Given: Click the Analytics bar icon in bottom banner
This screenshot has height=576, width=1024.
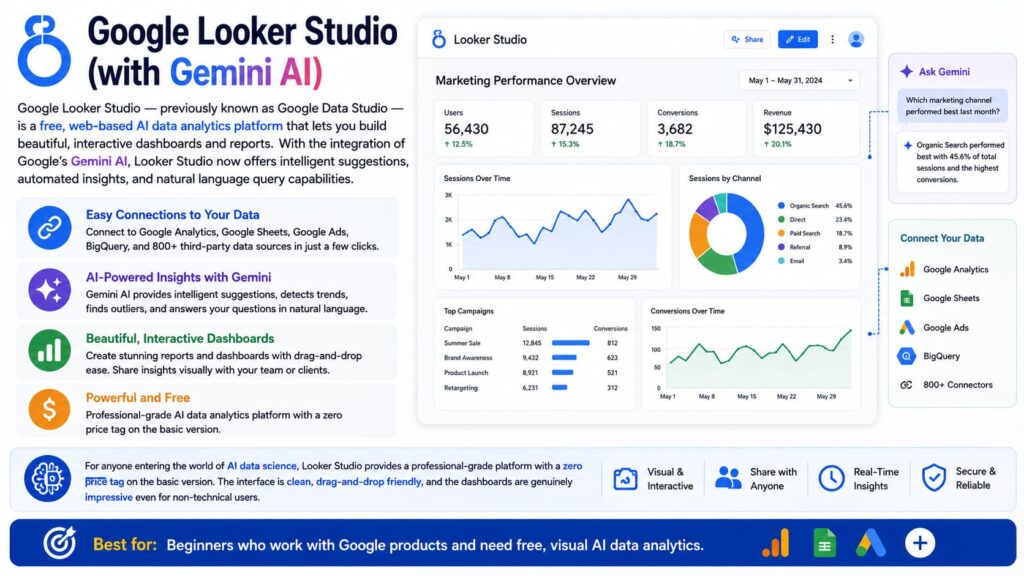Looking at the screenshot, I should point(776,543).
